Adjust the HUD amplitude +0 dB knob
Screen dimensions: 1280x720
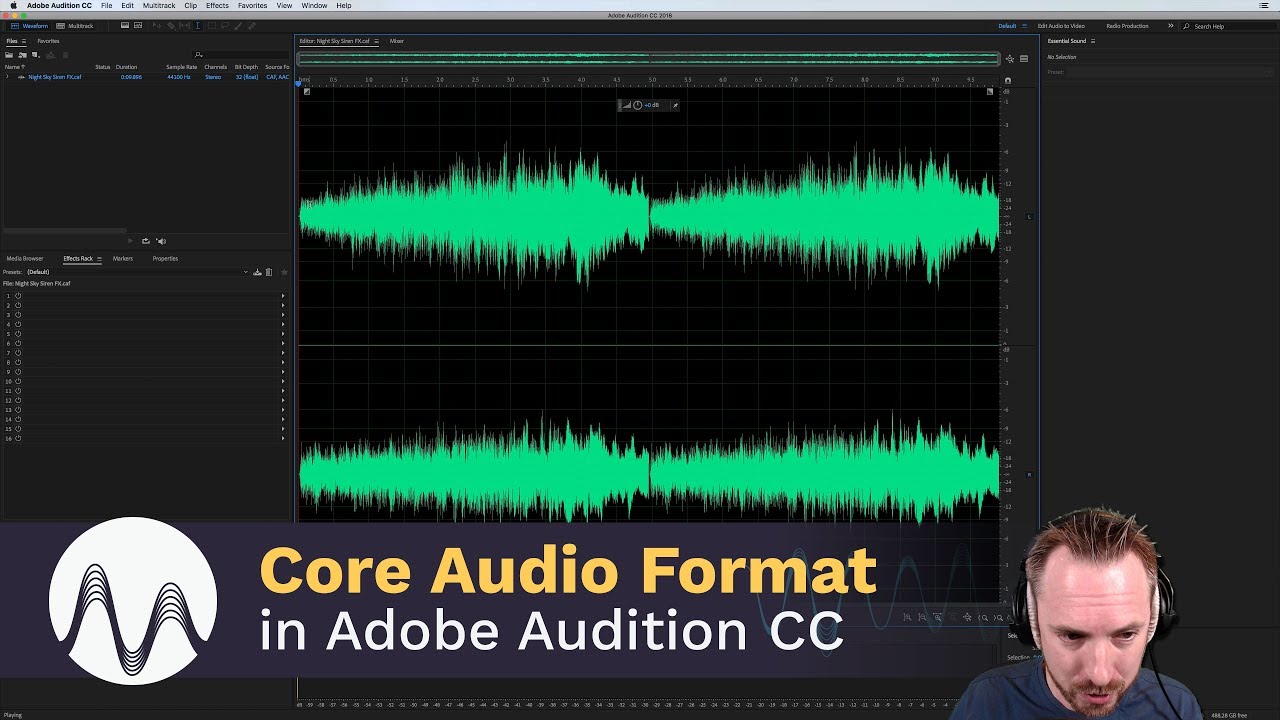click(637, 105)
